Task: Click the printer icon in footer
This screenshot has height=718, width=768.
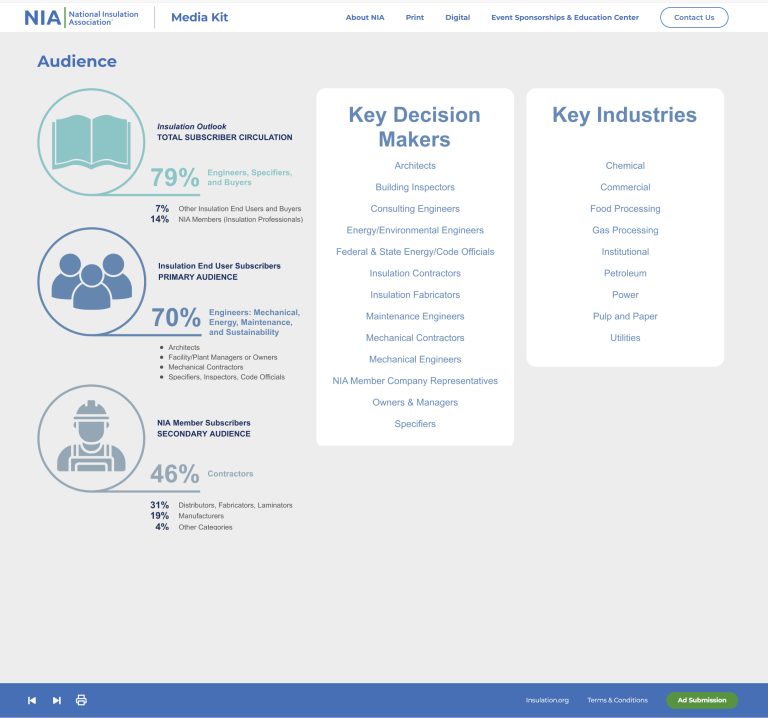Action: (82, 700)
